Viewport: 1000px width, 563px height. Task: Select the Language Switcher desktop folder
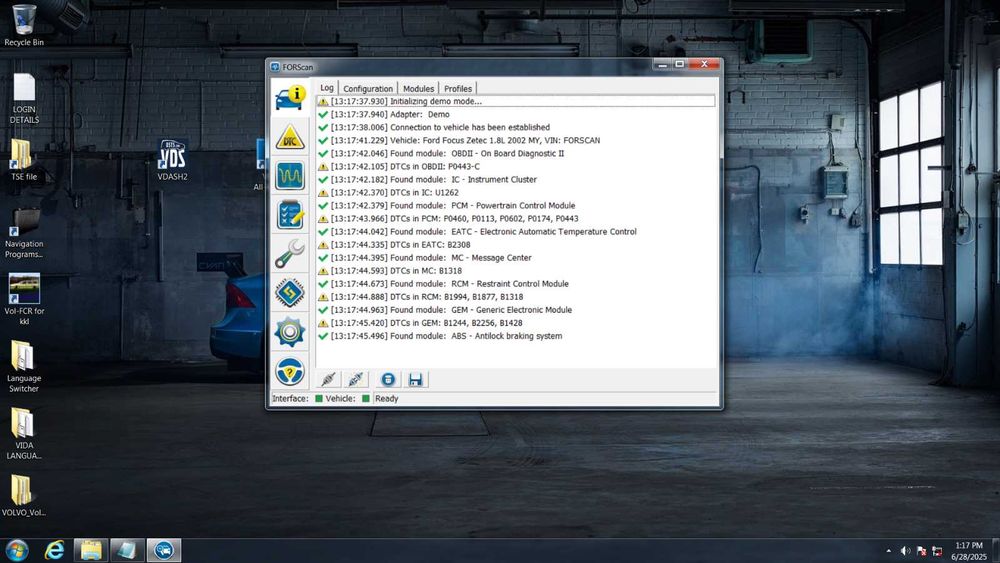24,367
